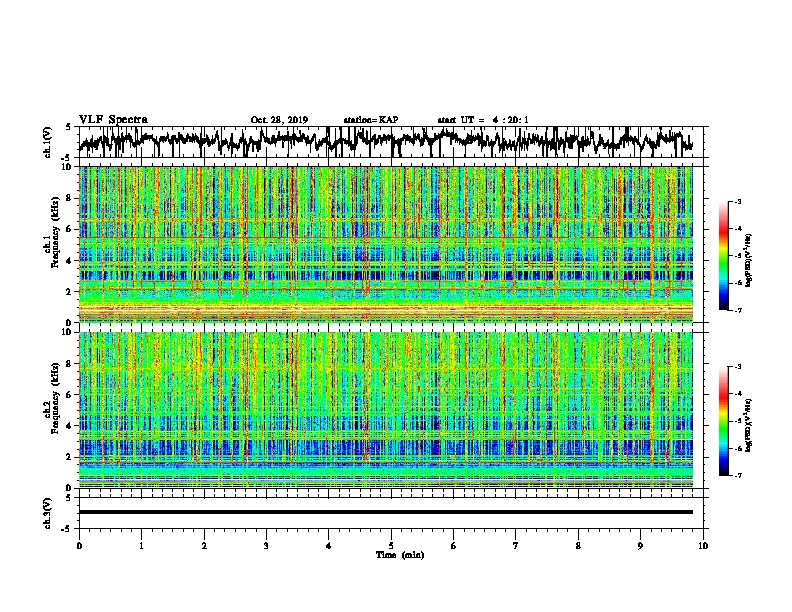Screen dimensions: 792x612
Task: Click the ch.1 spectrogram color scale bar
Action: [723, 256]
